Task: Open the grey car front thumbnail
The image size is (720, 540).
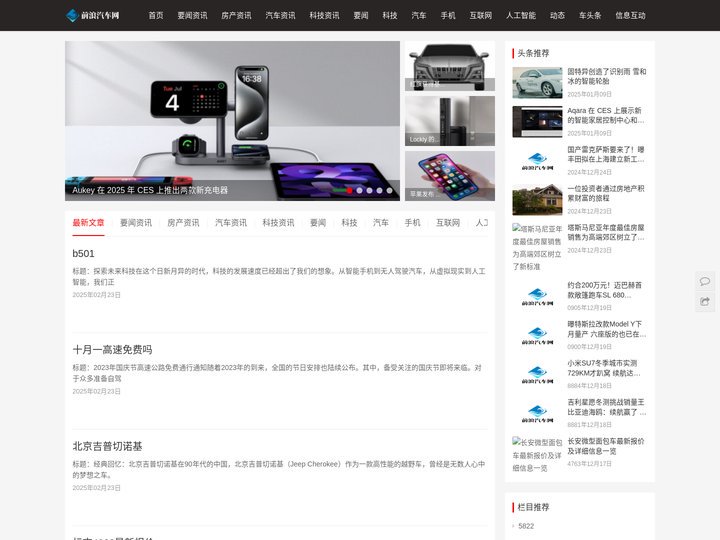Action: click(x=450, y=66)
